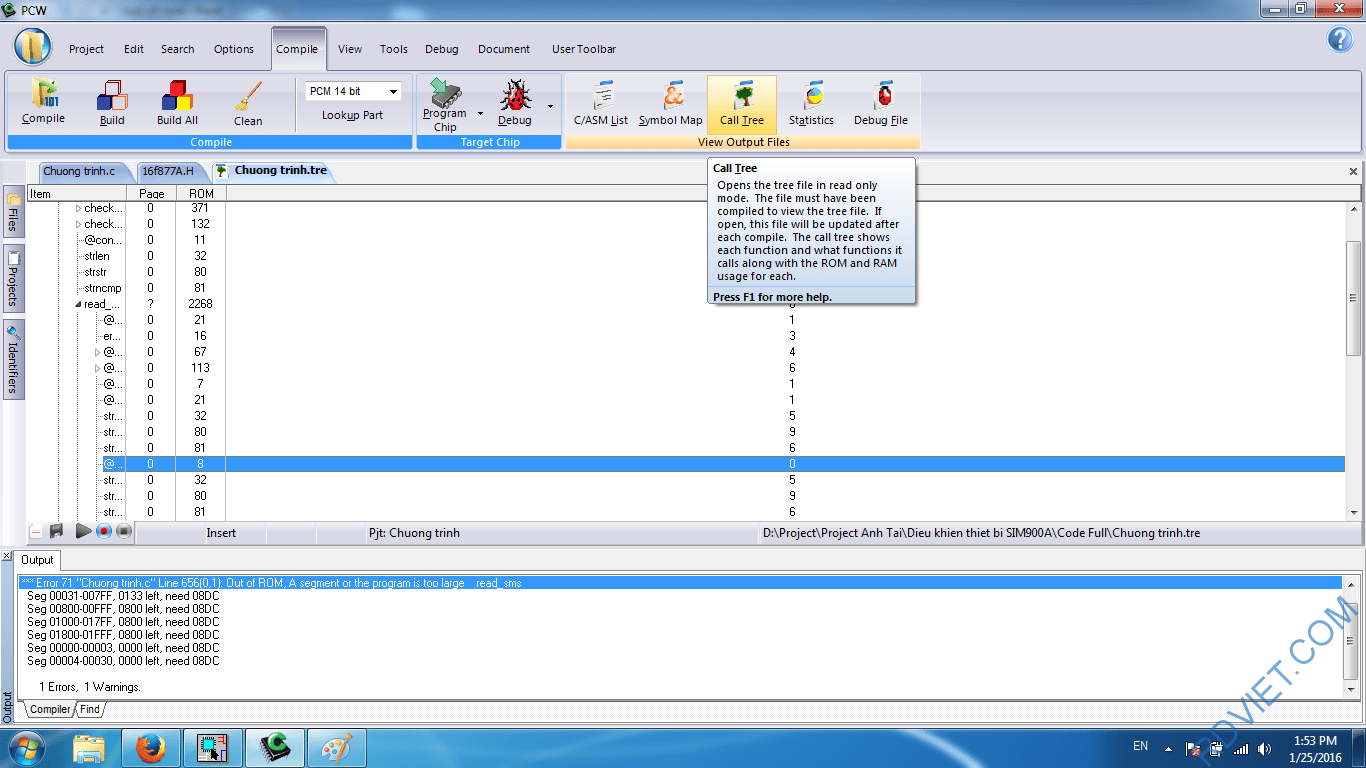Open the Debug File viewer
The image size is (1366, 768).
[x=880, y=103]
